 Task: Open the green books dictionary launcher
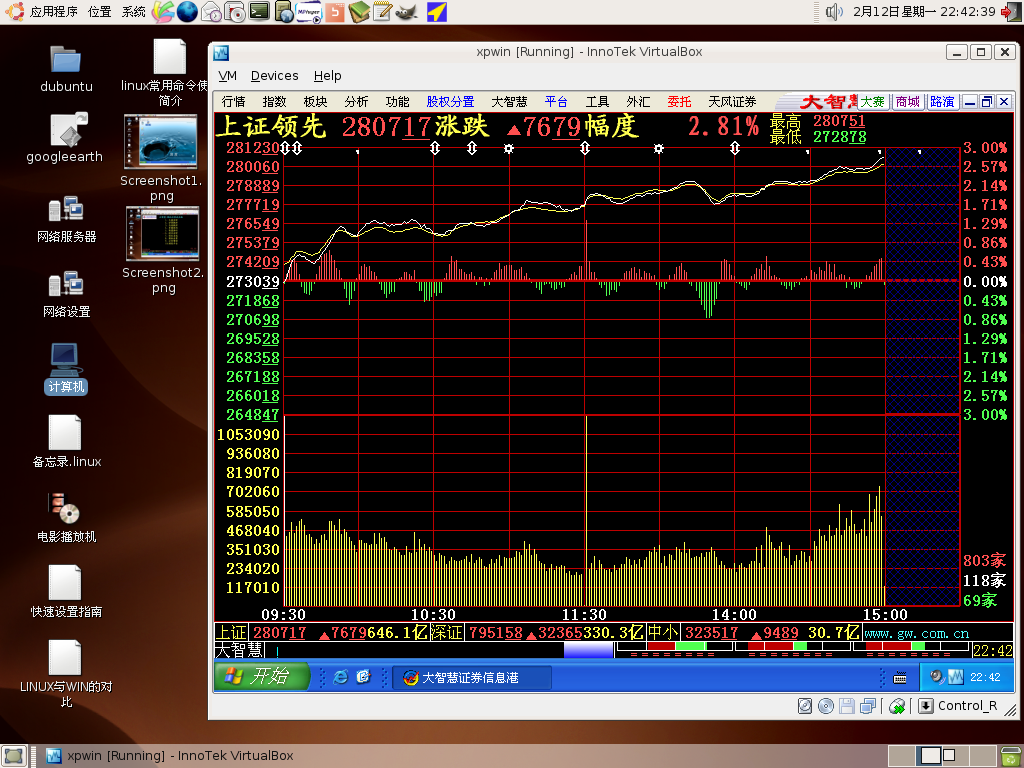coord(359,11)
